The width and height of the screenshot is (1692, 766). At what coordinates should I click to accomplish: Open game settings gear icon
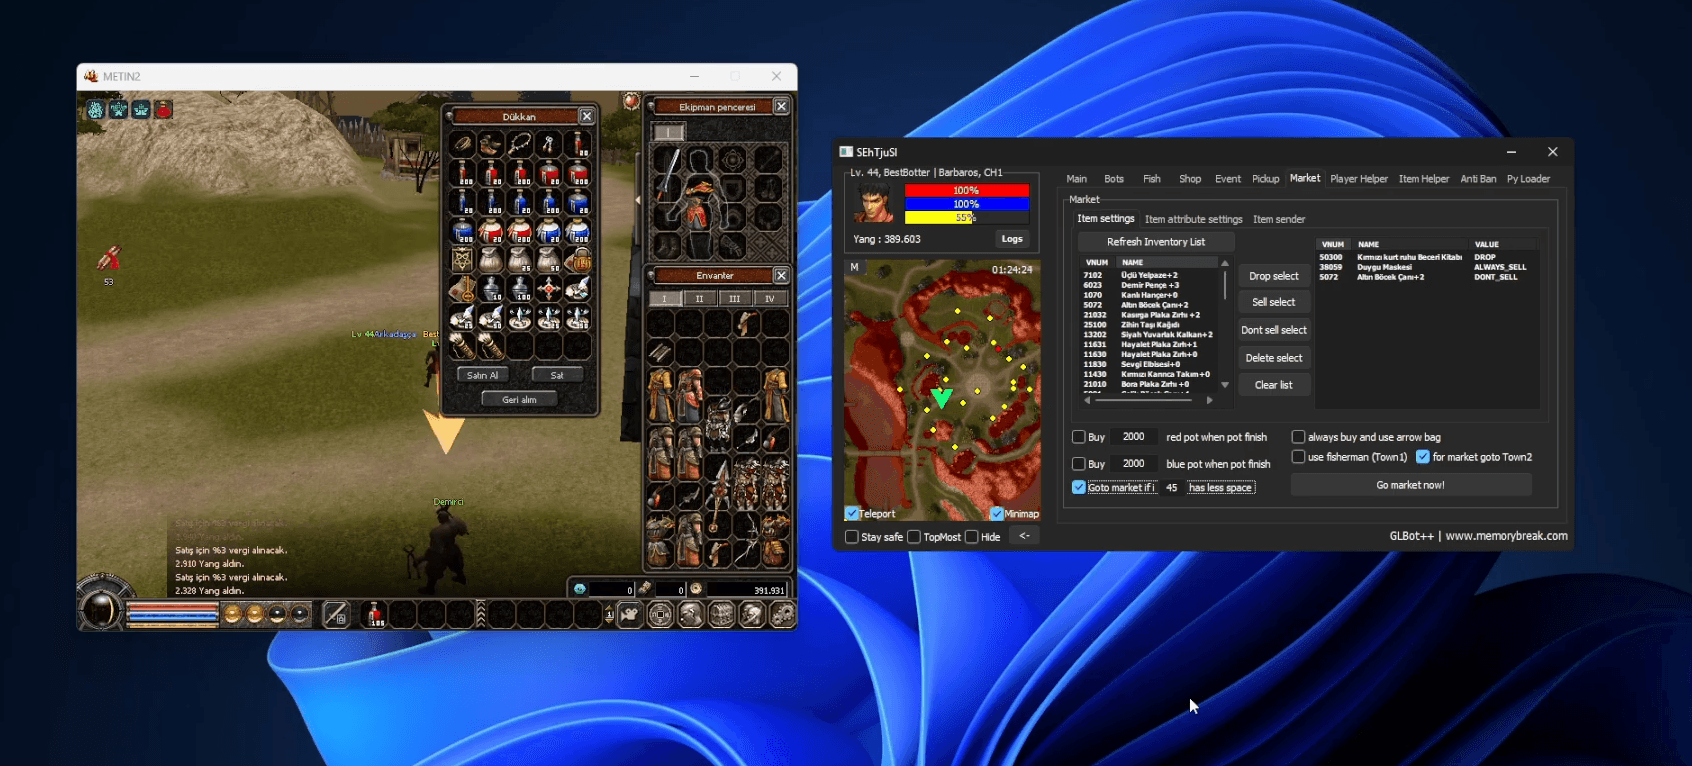coord(782,614)
